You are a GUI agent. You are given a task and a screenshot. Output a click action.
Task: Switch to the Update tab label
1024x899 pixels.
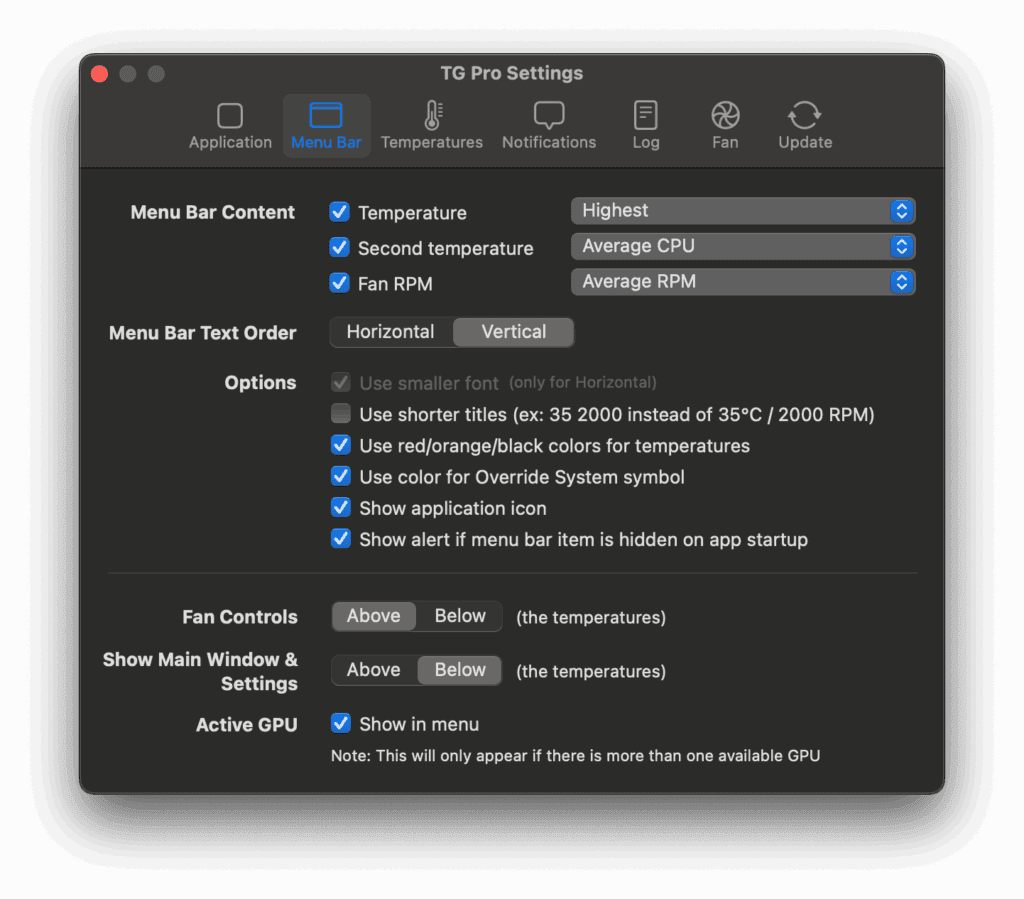click(805, 142)
